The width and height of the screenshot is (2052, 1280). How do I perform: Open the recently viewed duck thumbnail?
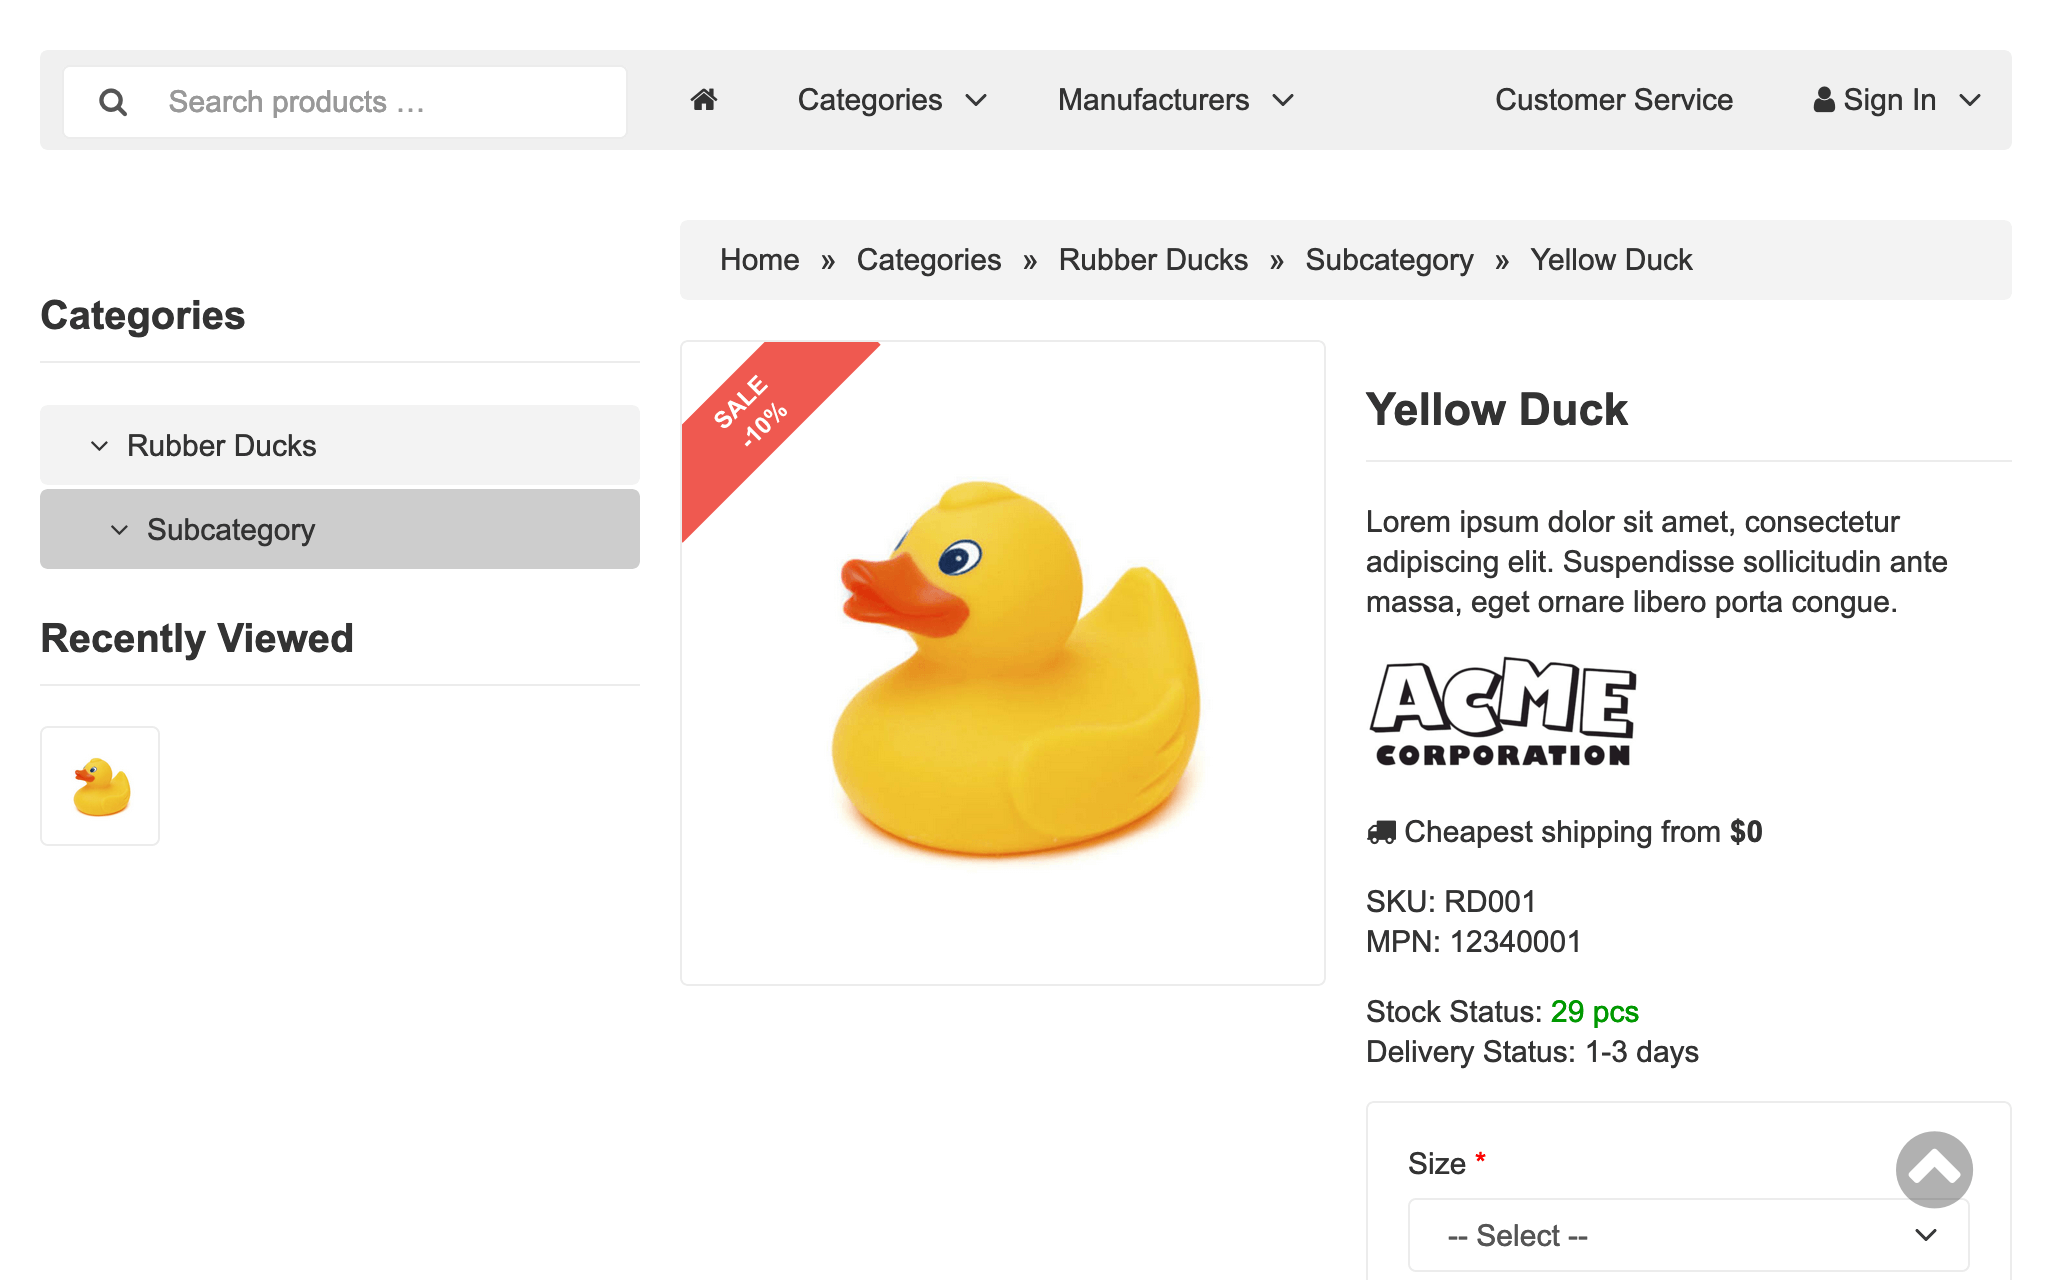coord(100,786)
